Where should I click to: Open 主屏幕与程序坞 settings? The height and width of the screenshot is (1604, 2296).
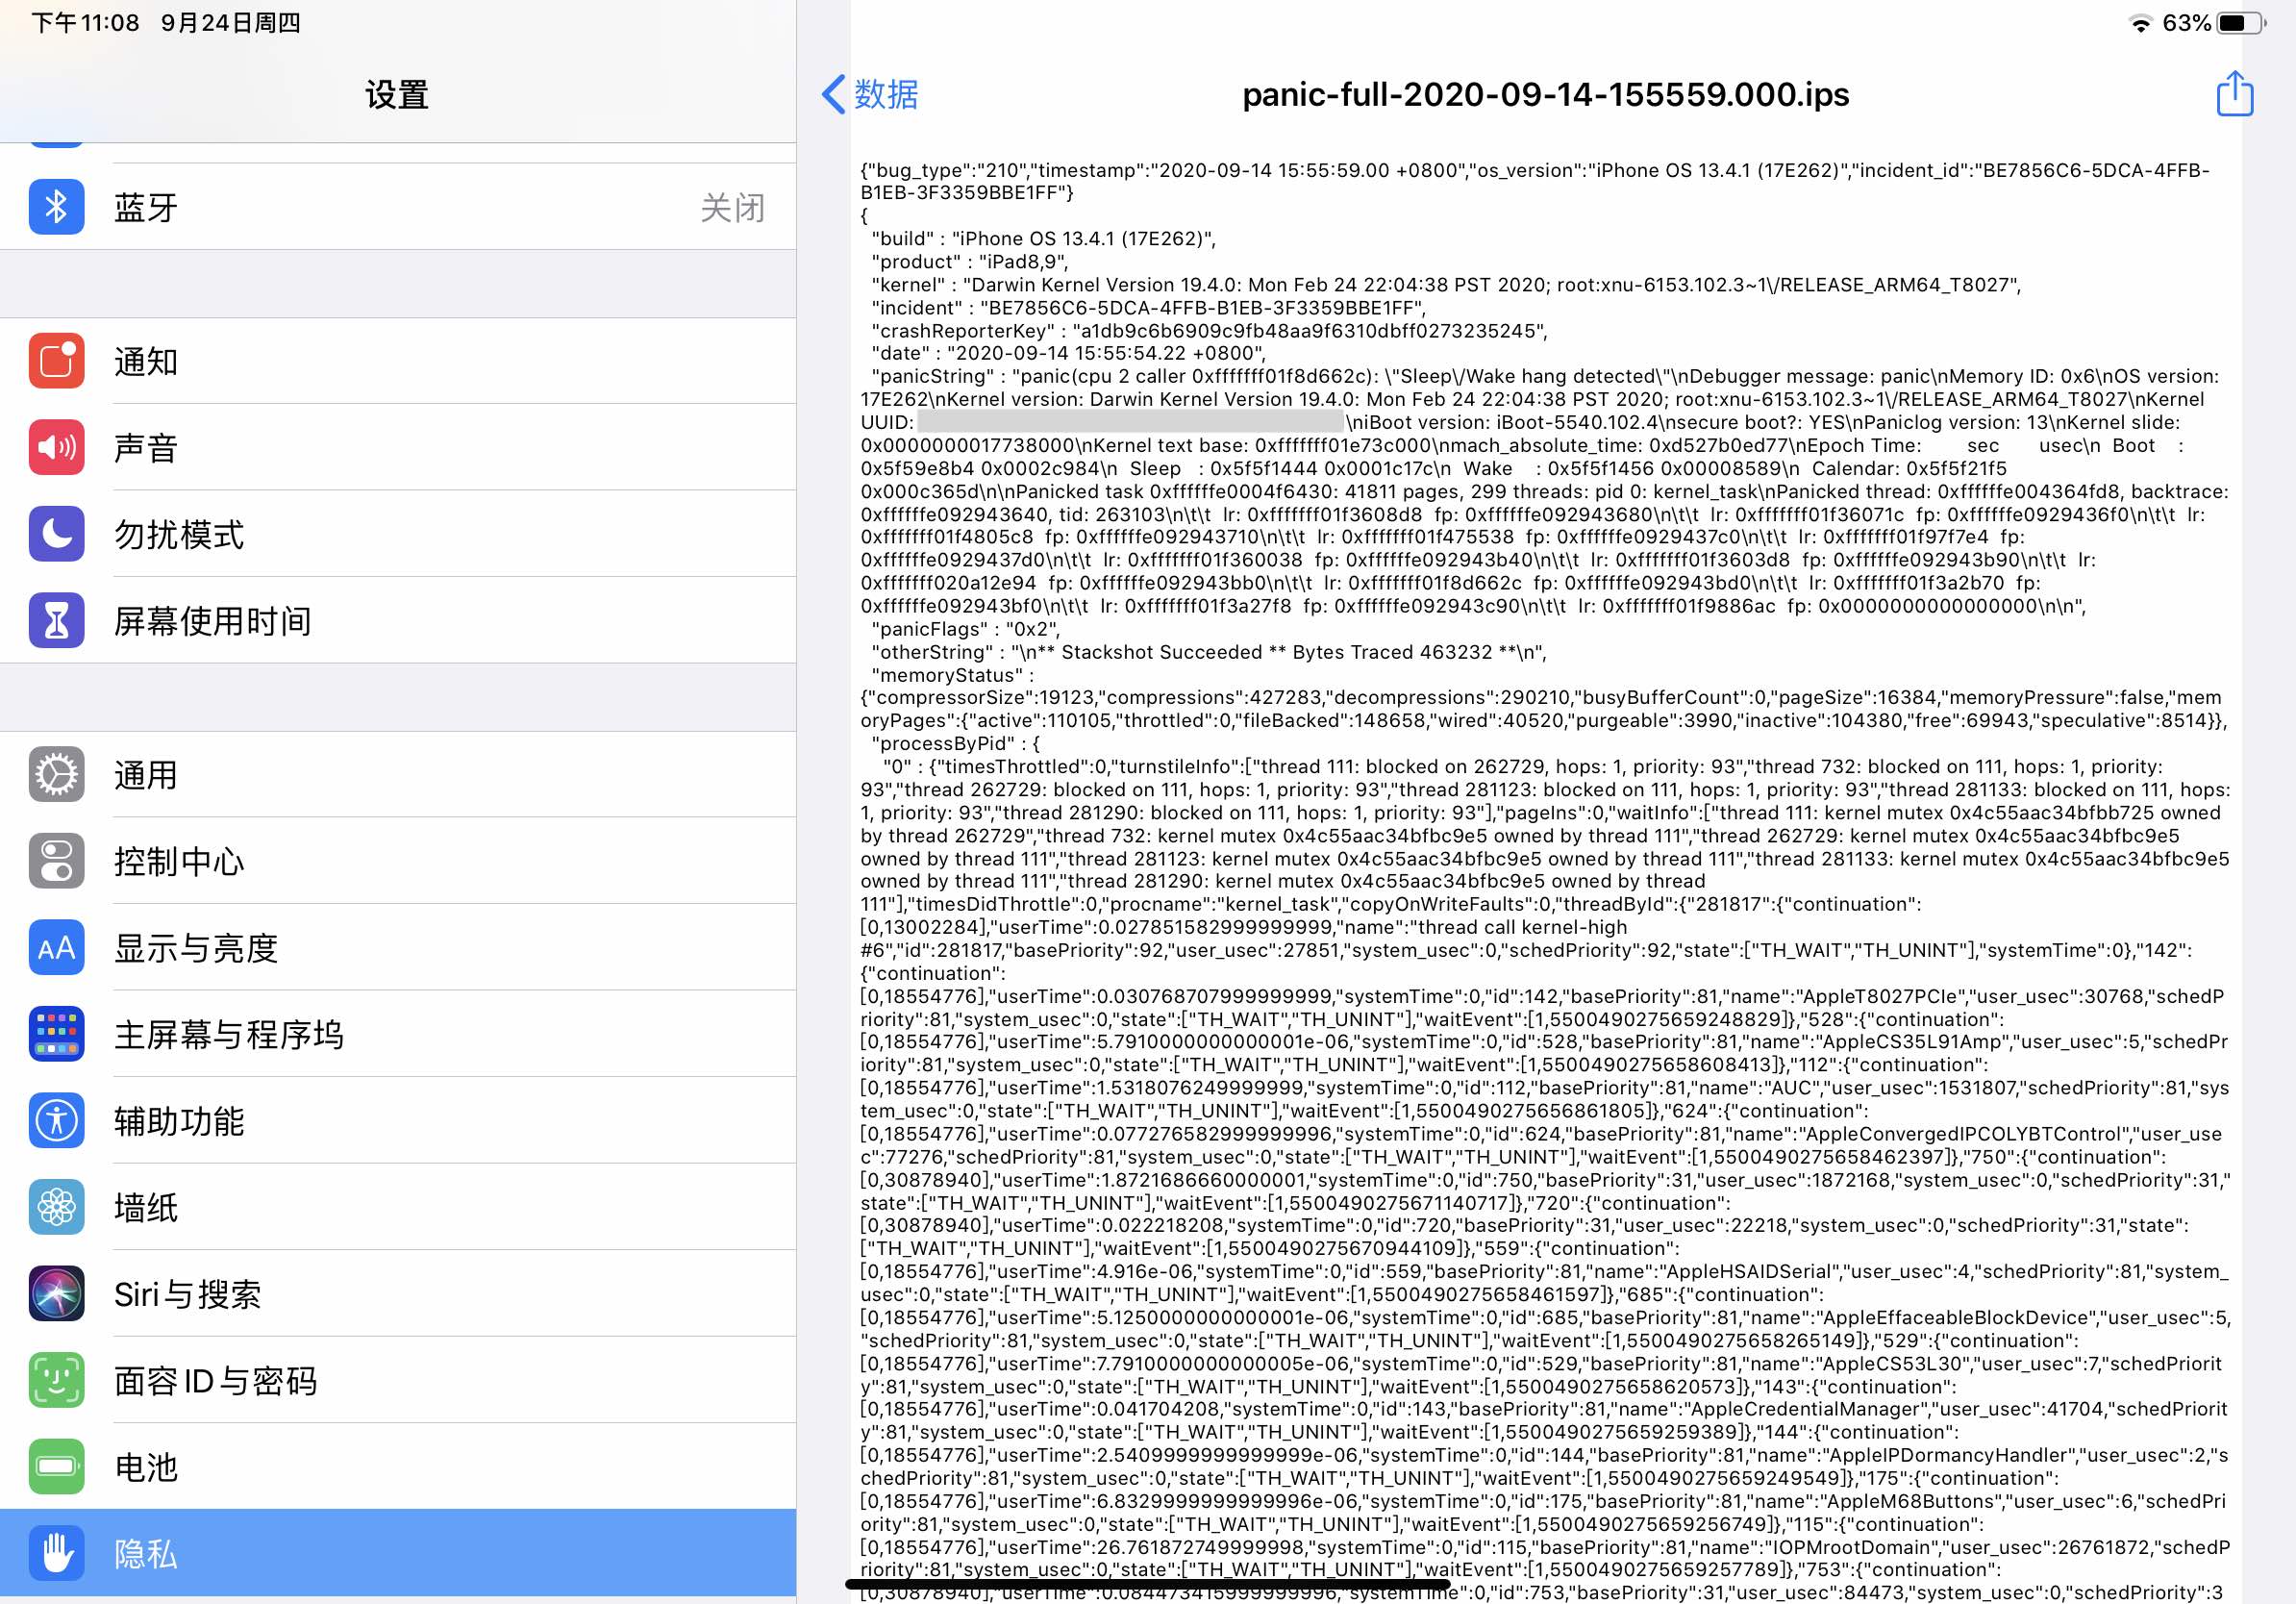click(x=229, y=1034)
